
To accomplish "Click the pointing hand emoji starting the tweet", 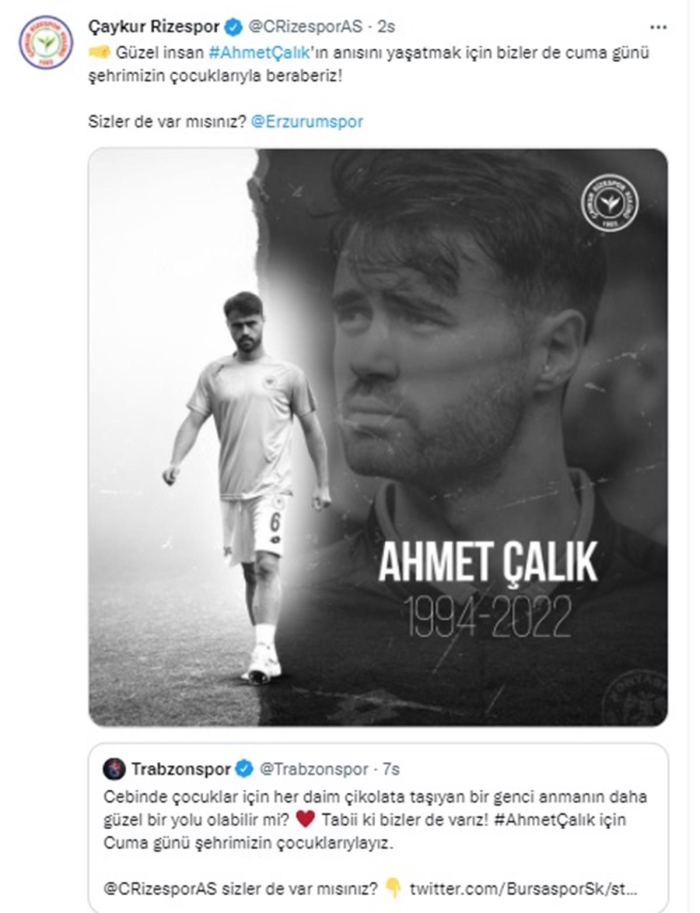I will click(x=101, y=51).
